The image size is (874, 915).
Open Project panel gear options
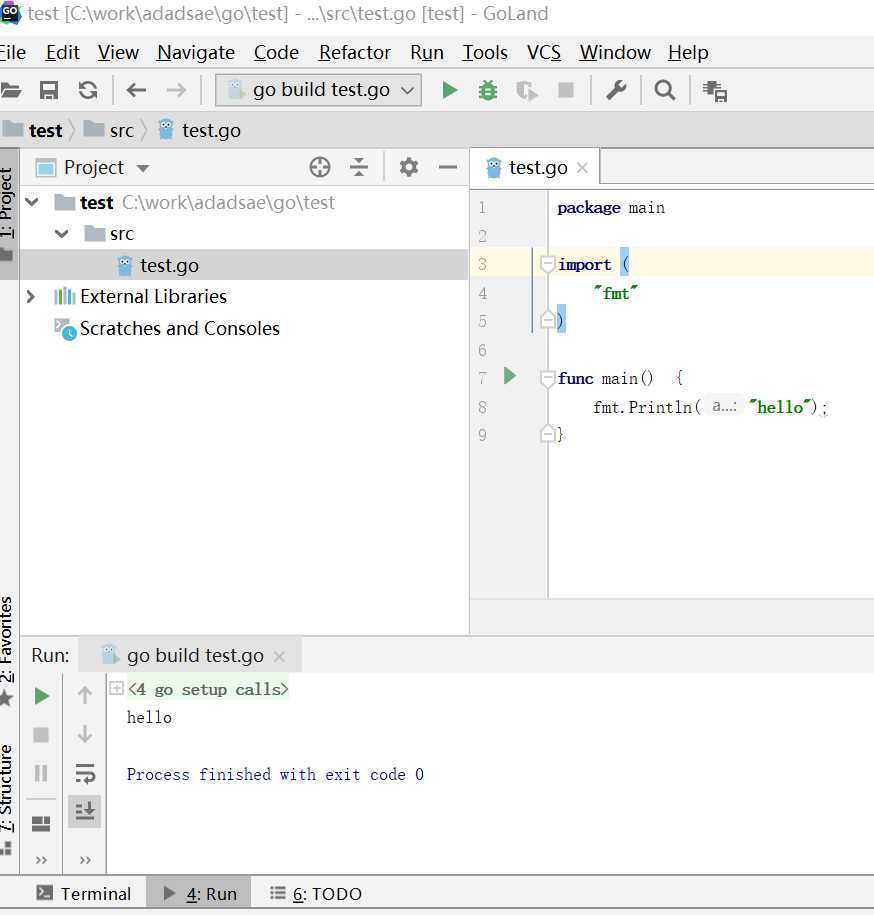tap(408, 167)
